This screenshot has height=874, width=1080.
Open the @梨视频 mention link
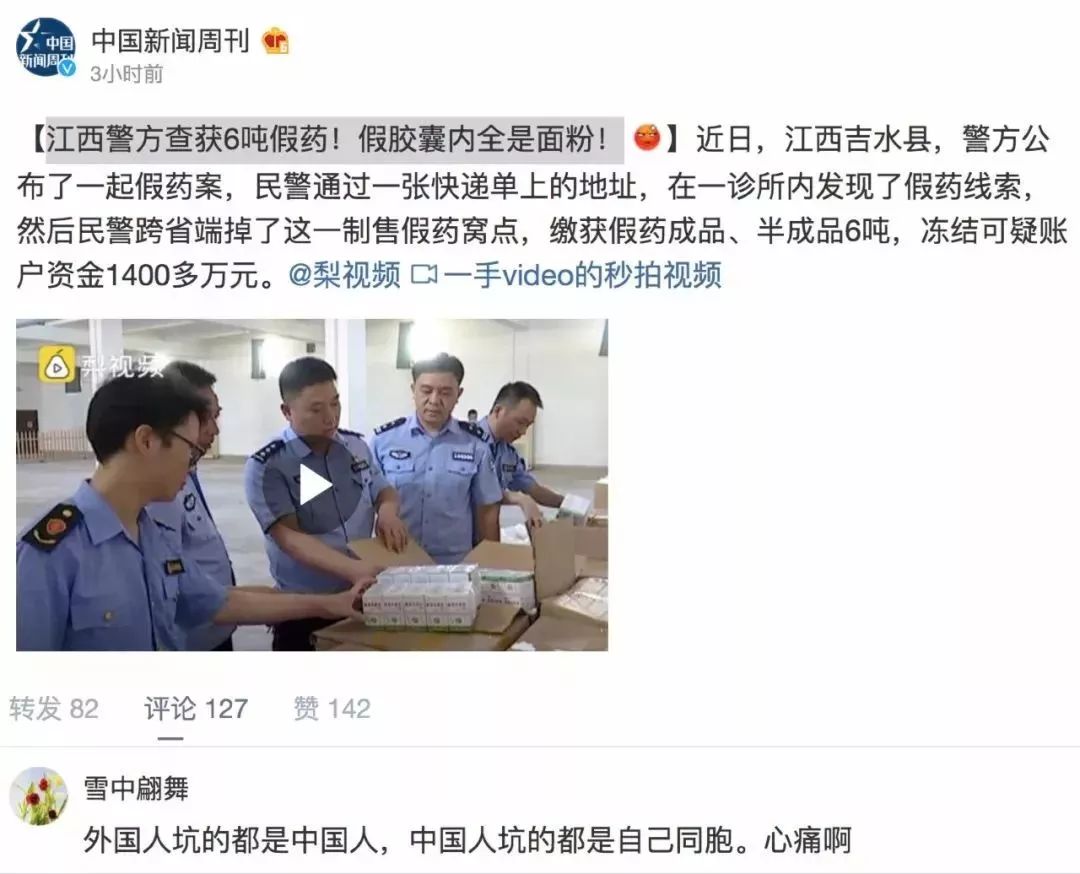pyautogui.click(x=344, y=275)
